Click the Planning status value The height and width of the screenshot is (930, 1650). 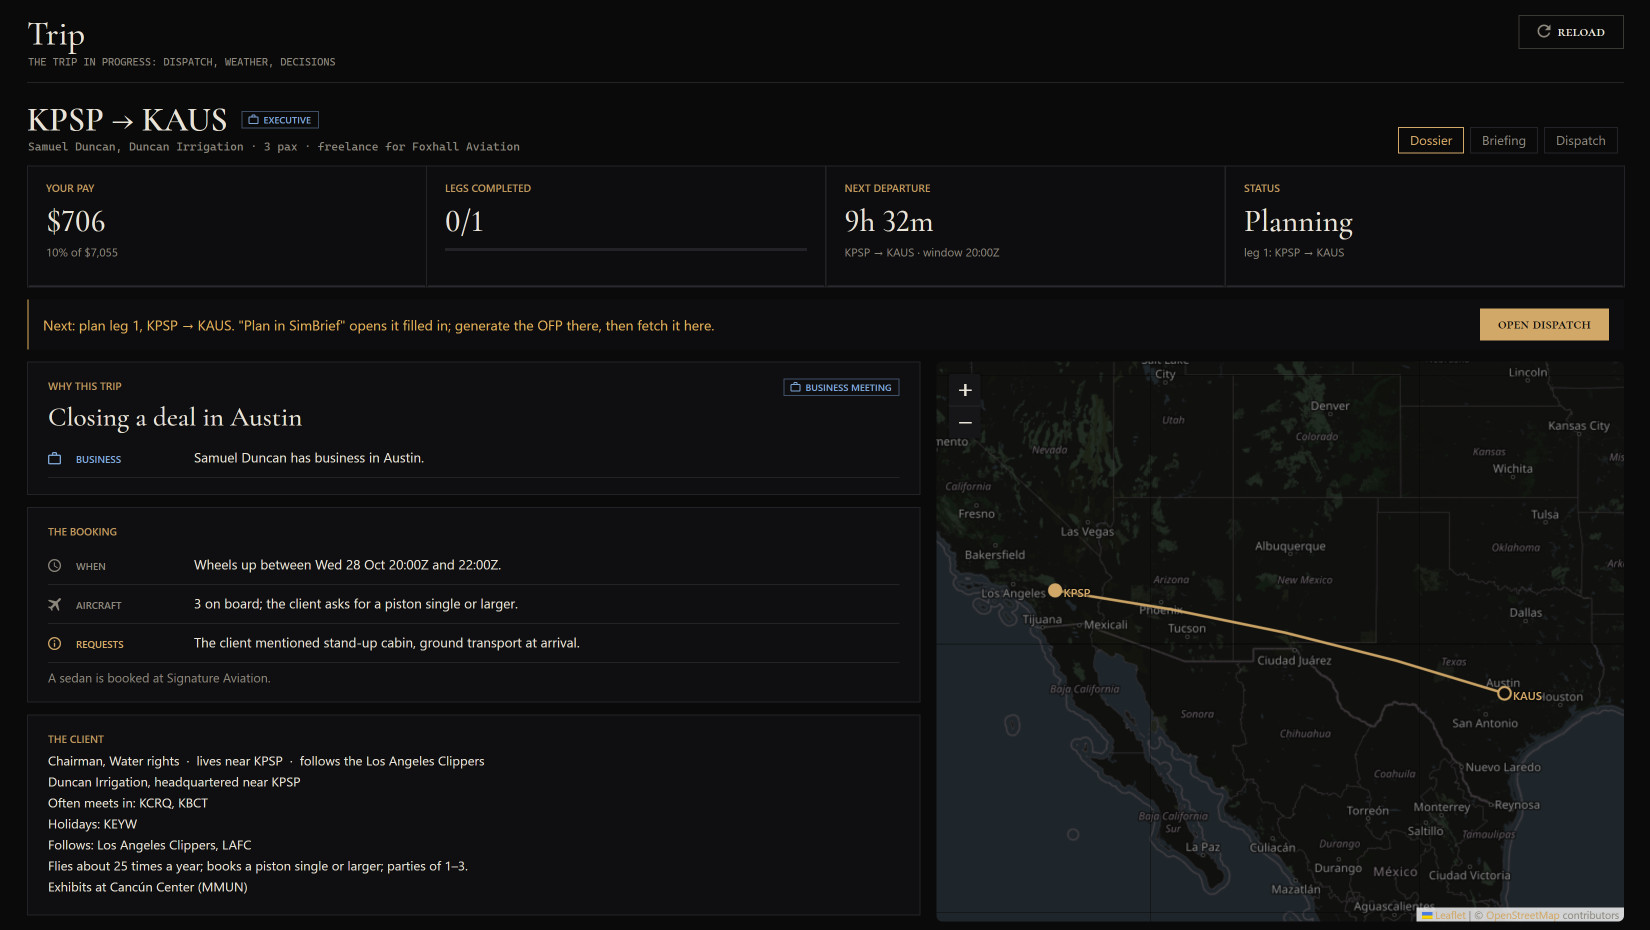1298,221
